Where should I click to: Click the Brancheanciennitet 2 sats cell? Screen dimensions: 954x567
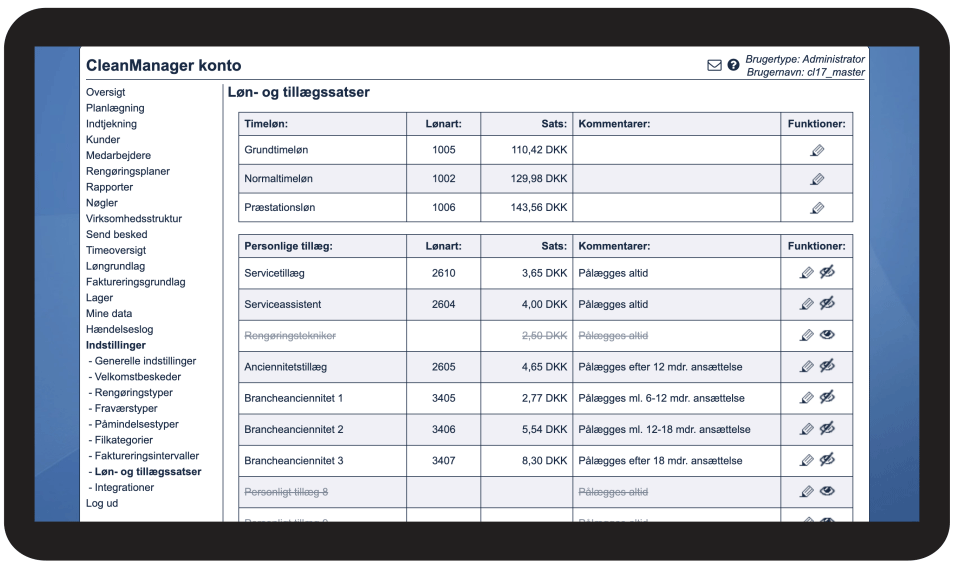click(x=526, y=430)
